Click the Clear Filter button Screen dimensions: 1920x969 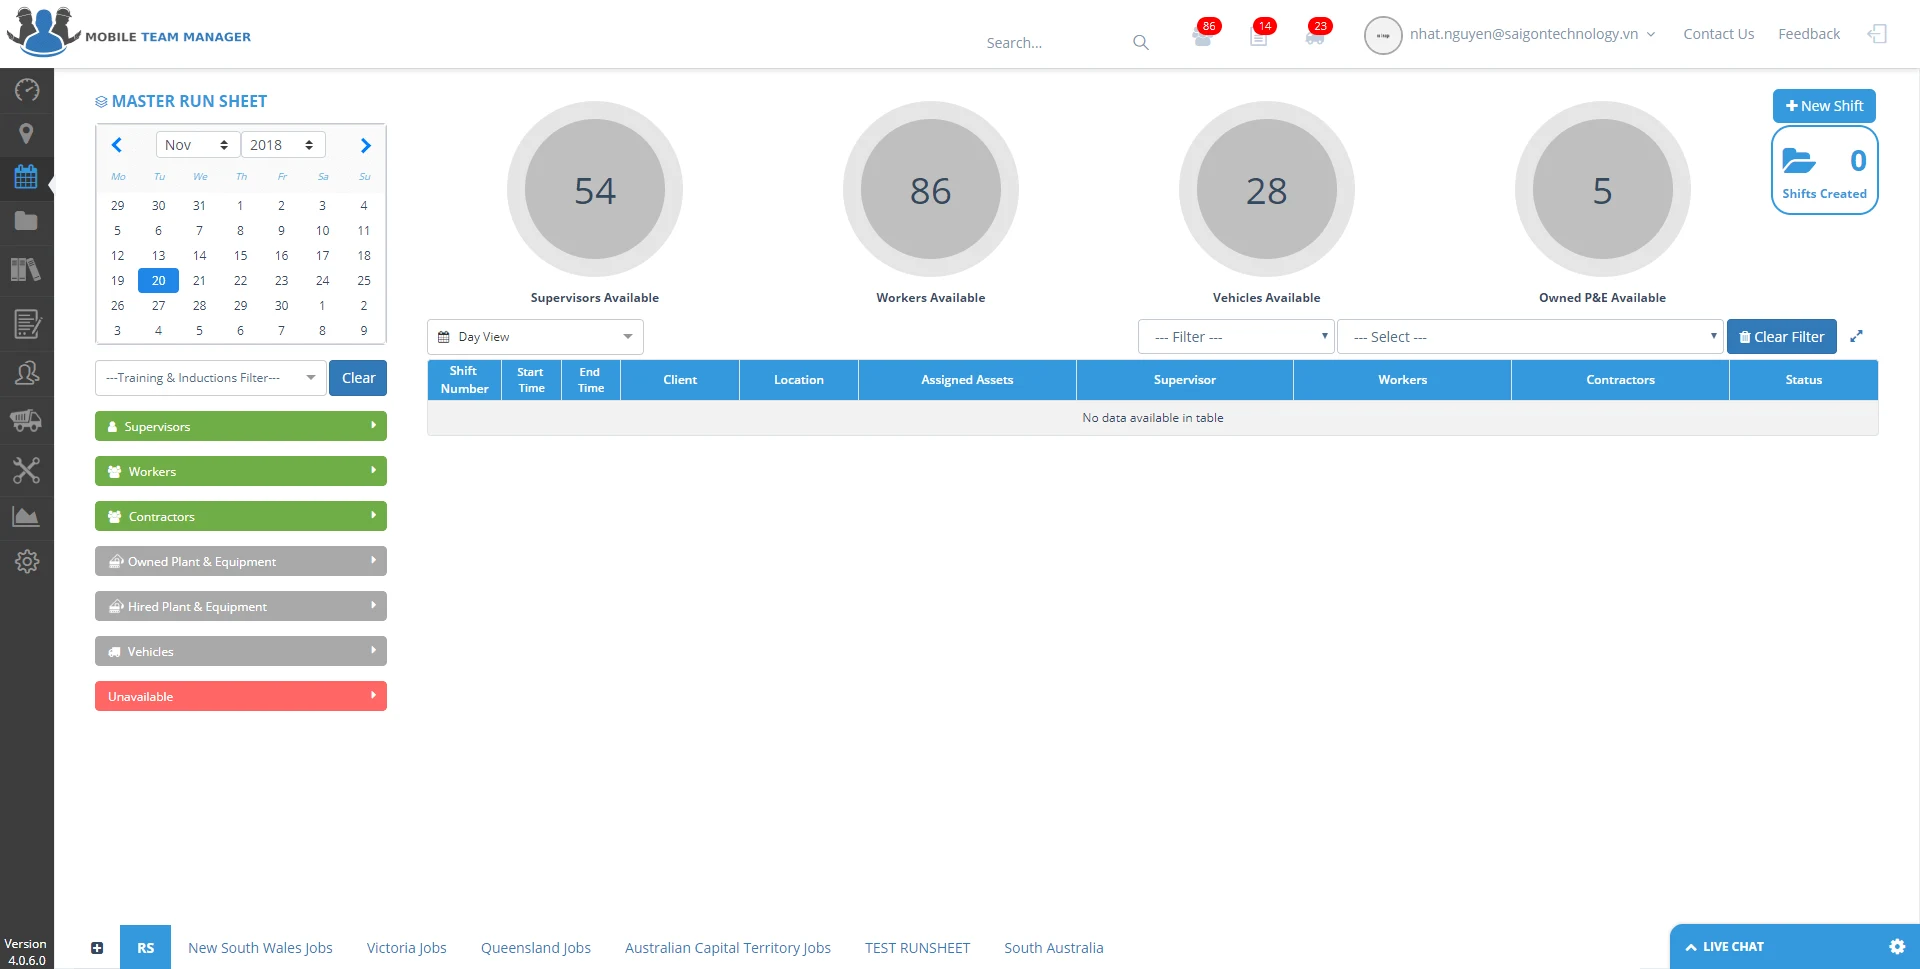[1781, 337]
